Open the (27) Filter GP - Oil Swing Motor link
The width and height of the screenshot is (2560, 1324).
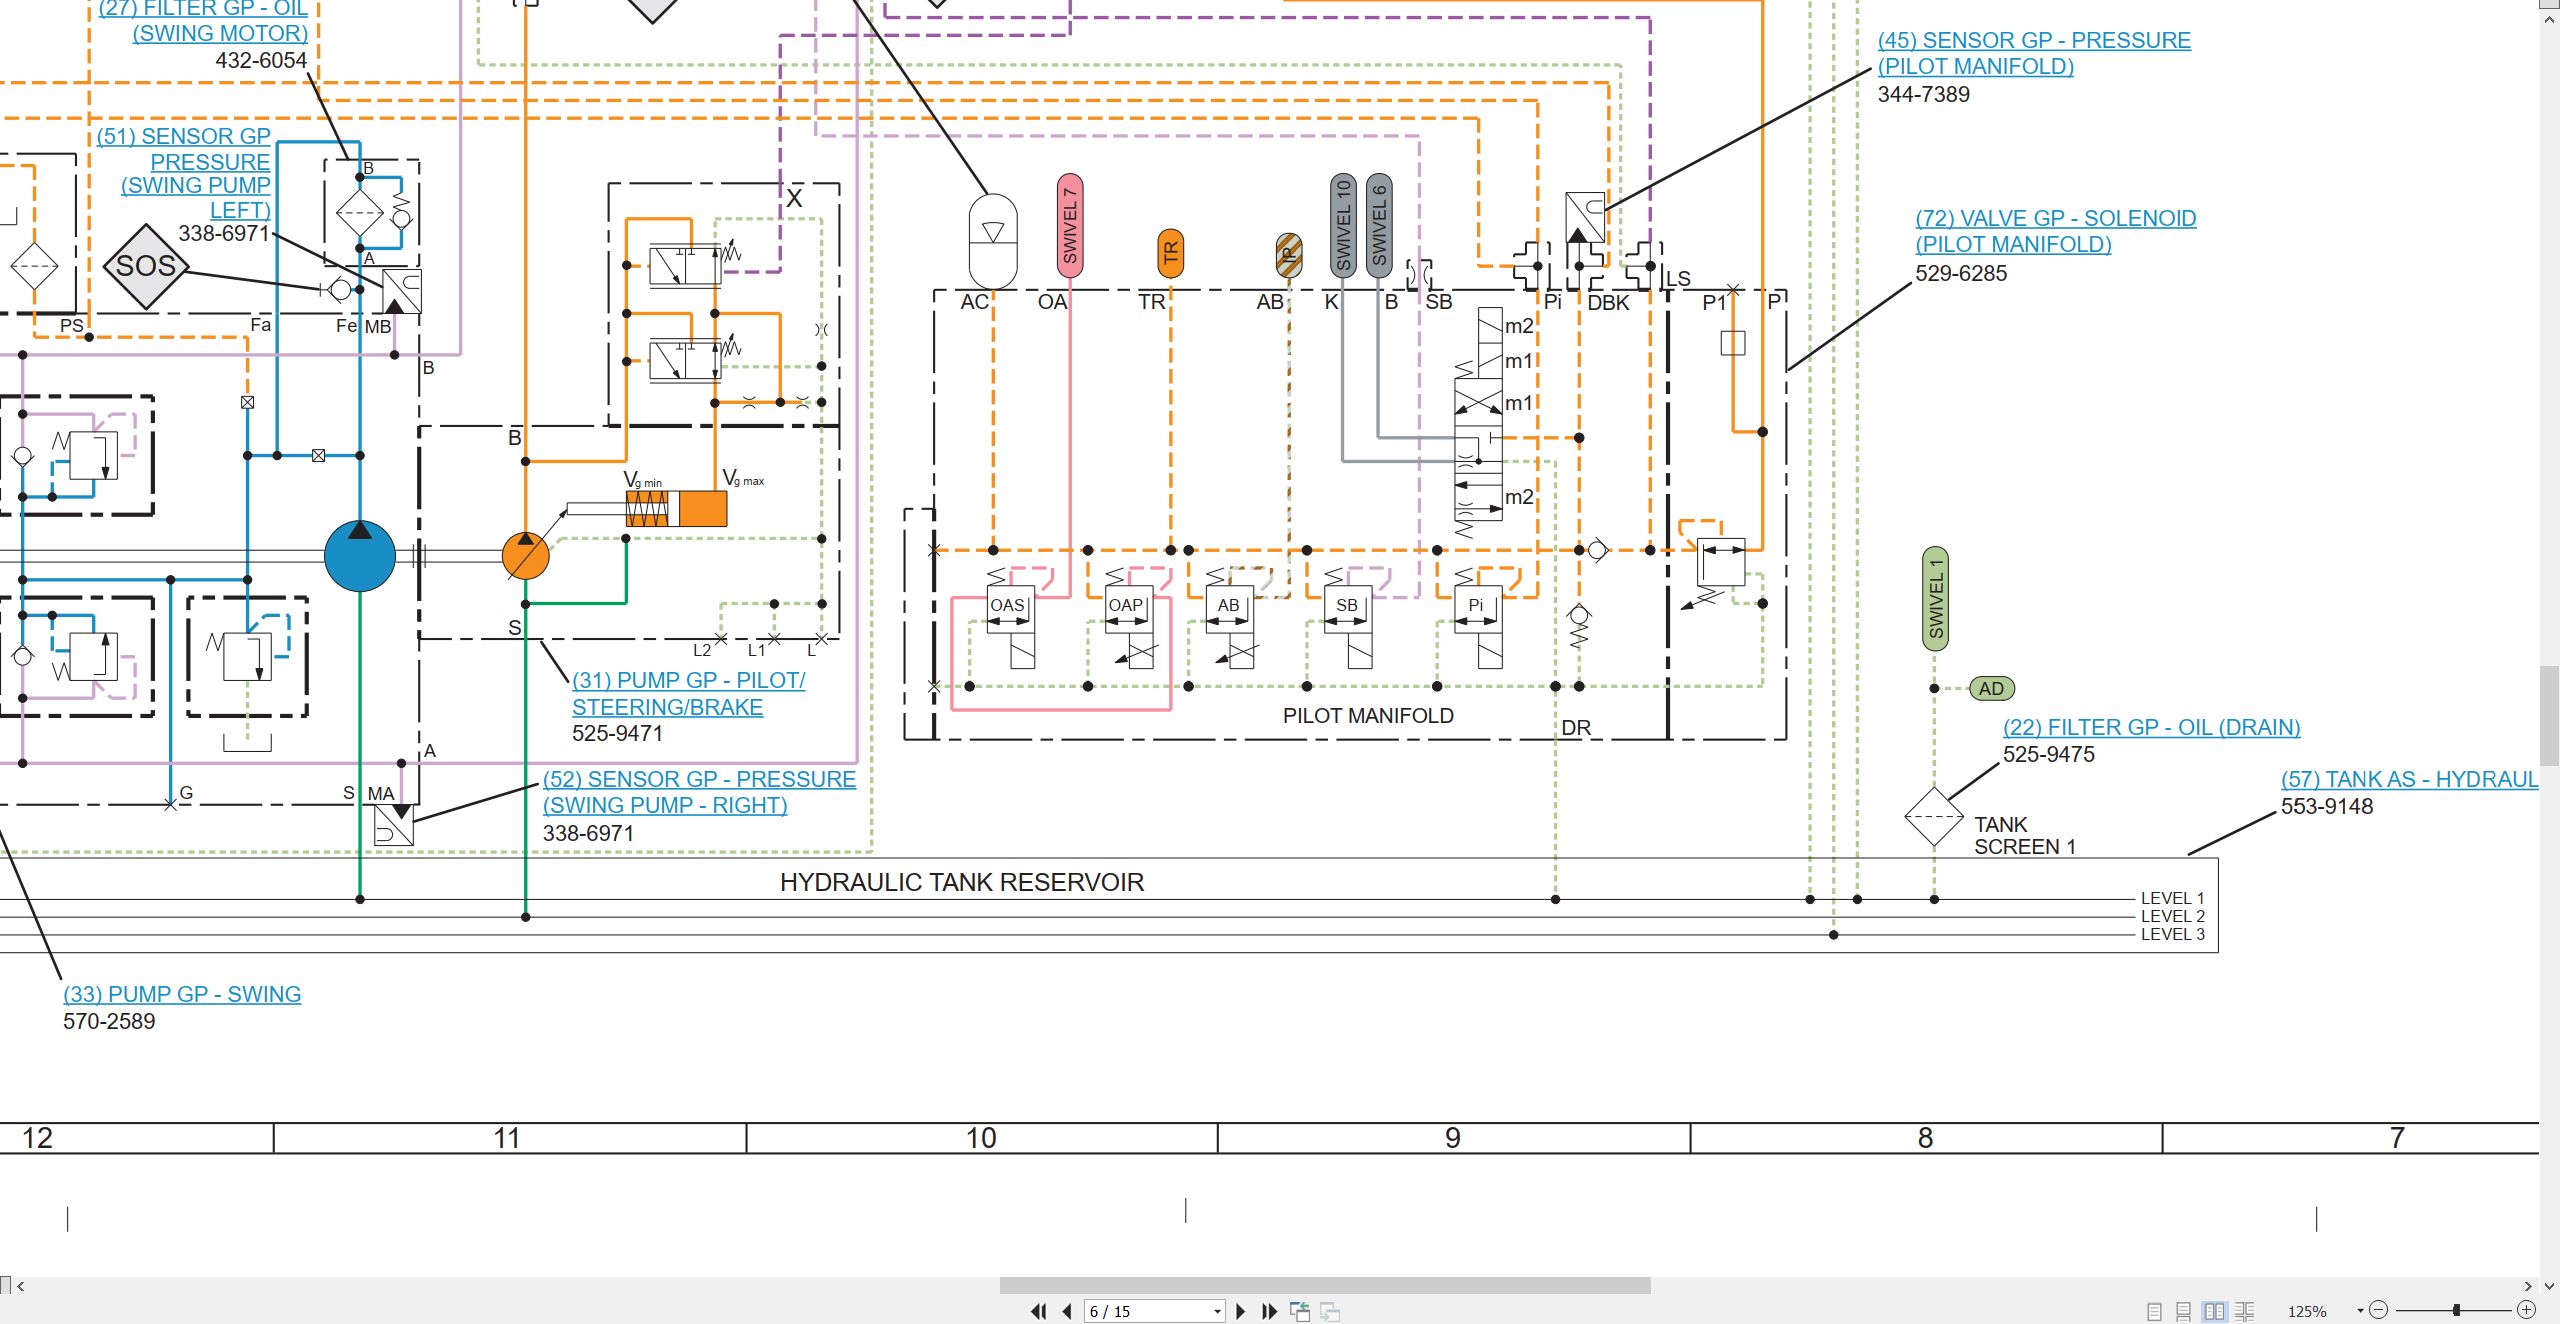tap(204, 20)
